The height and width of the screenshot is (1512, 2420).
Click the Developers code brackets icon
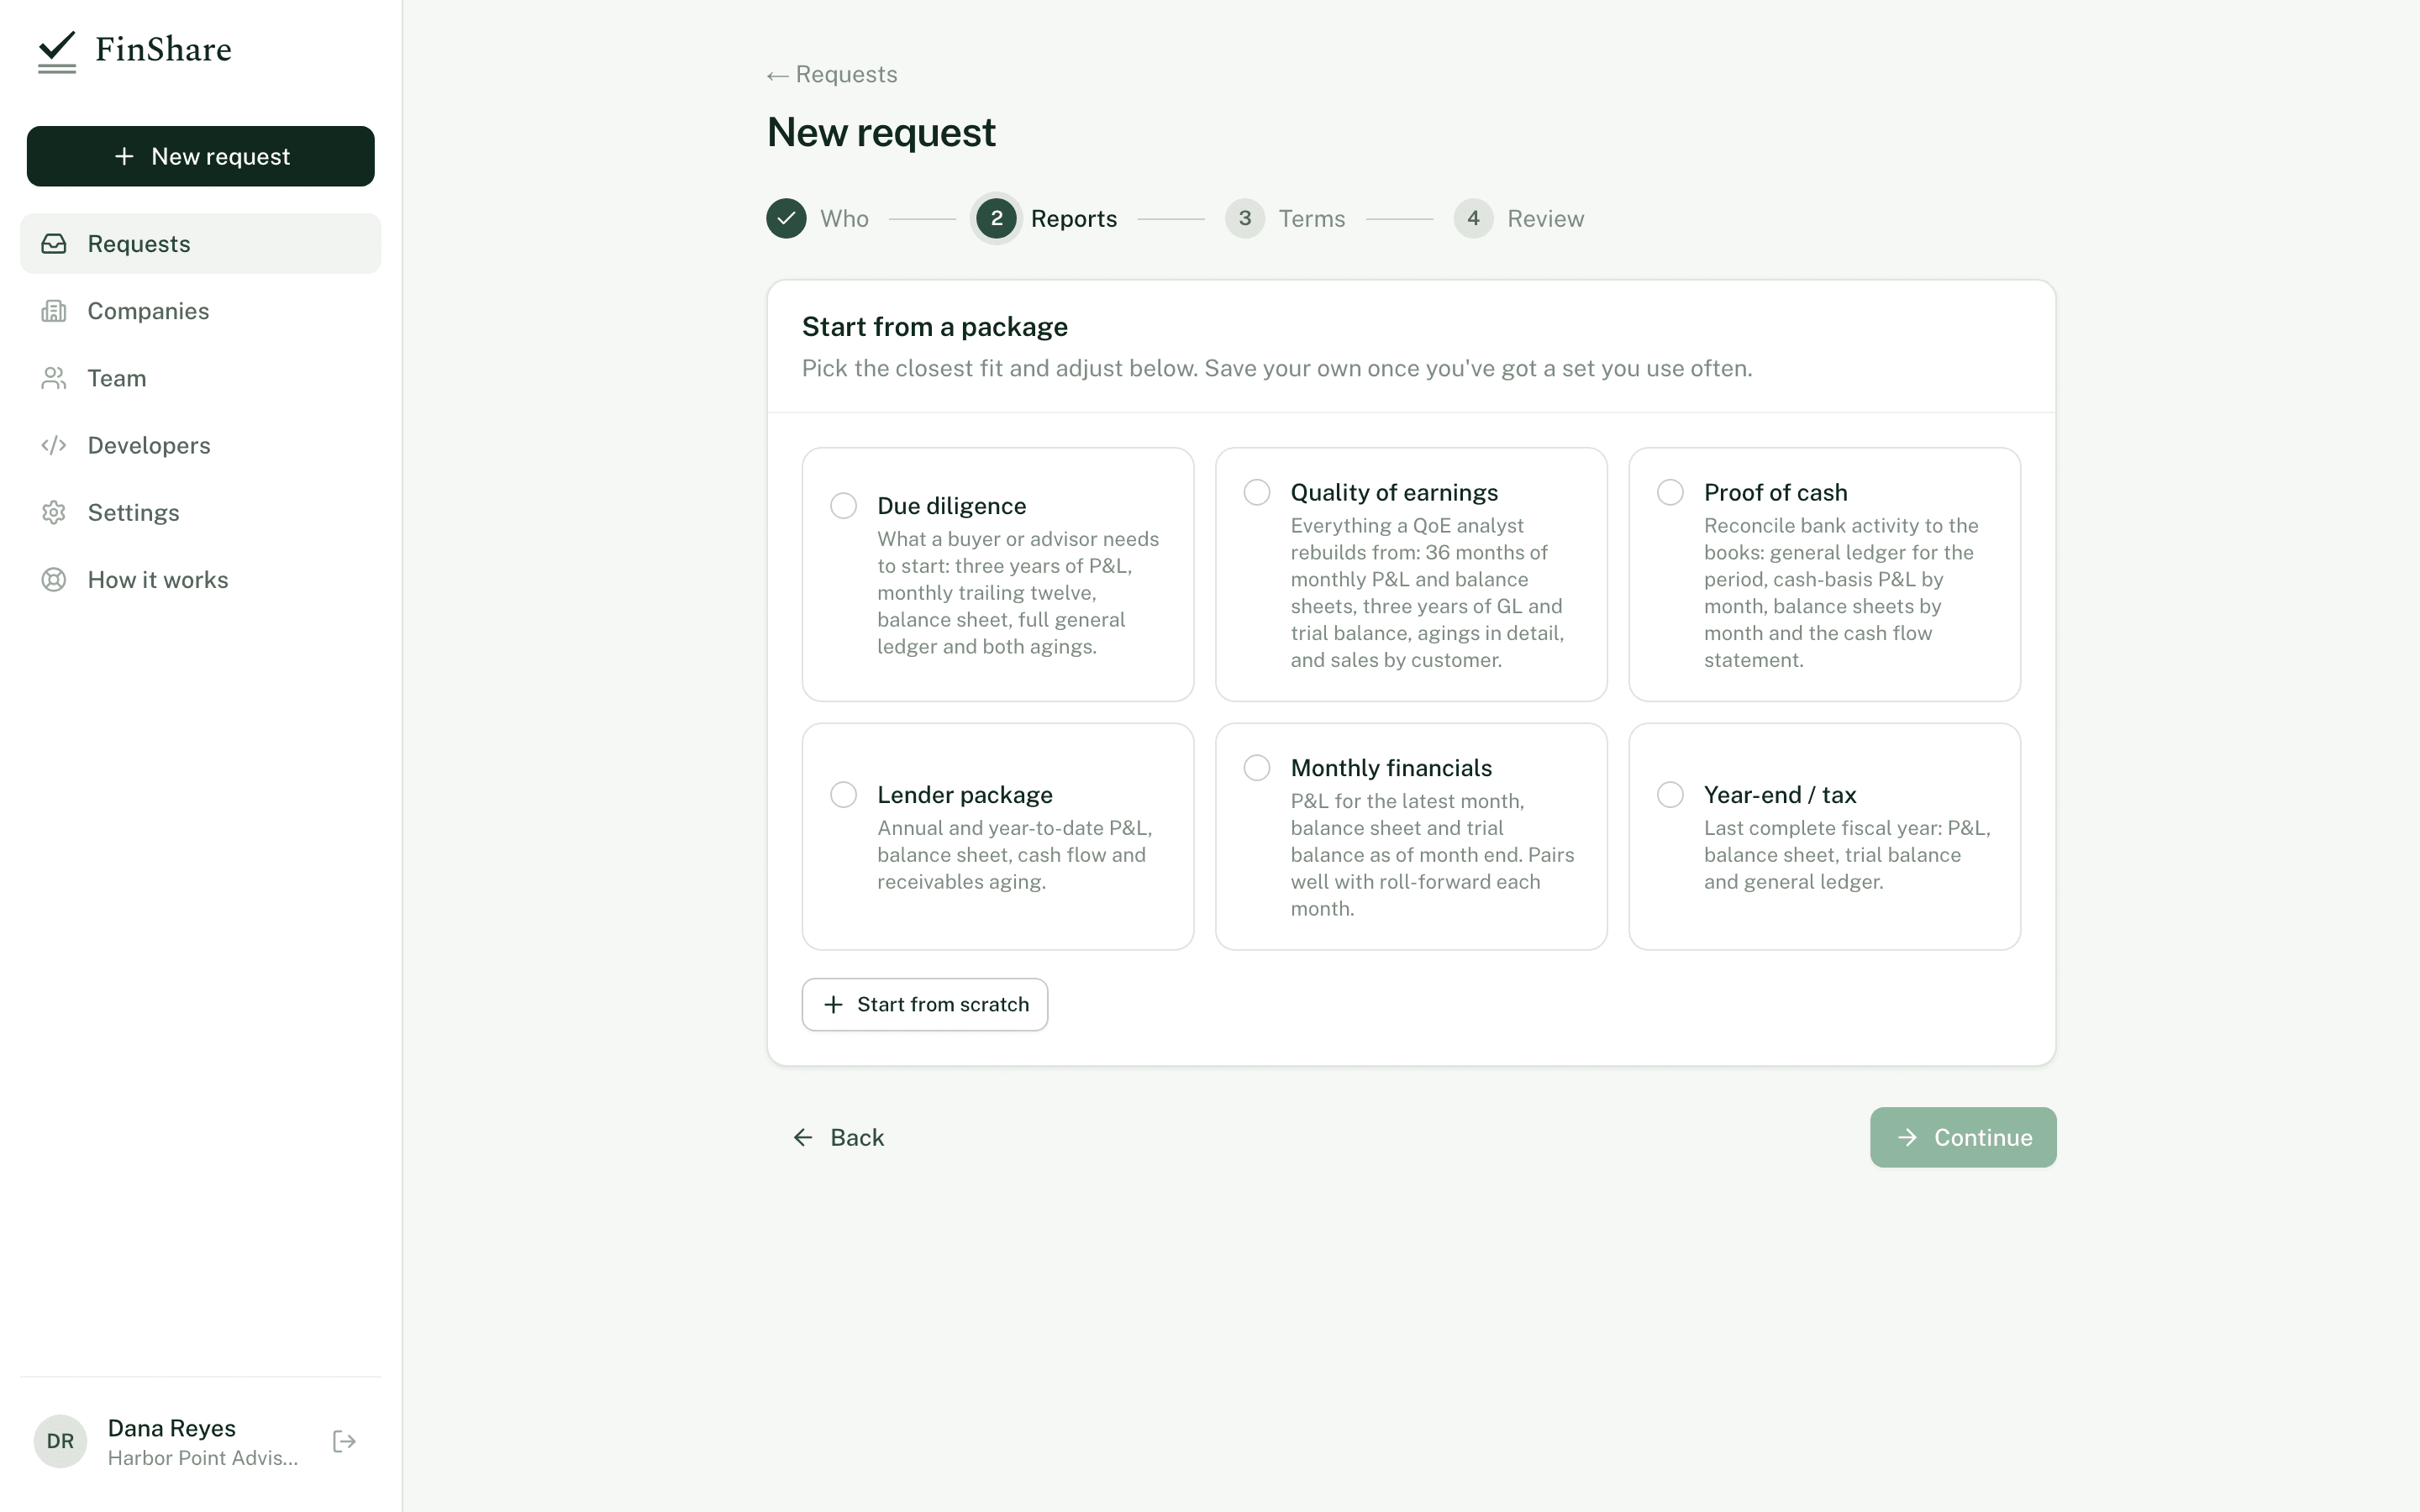[x=54, y=445]
